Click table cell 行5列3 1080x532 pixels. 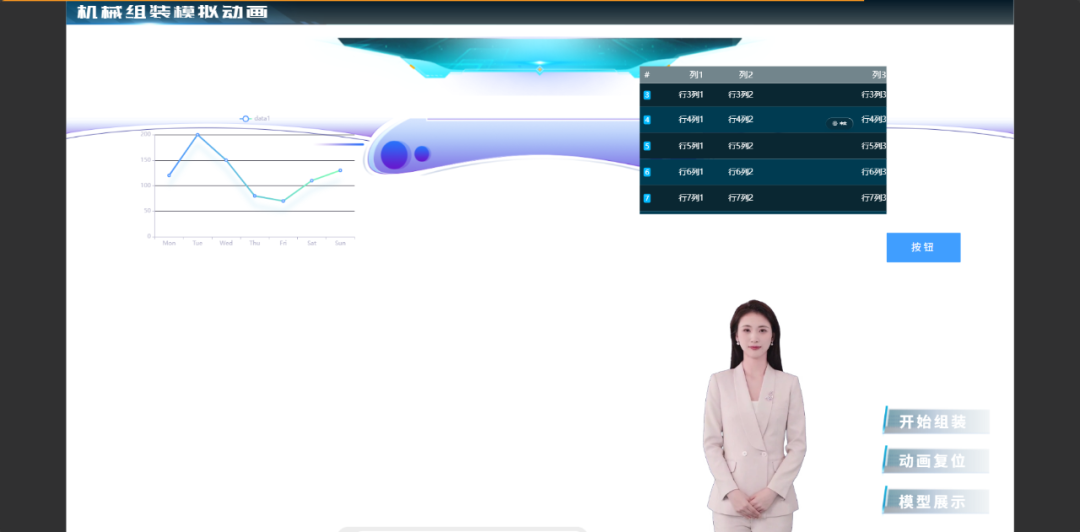point(874,146)
